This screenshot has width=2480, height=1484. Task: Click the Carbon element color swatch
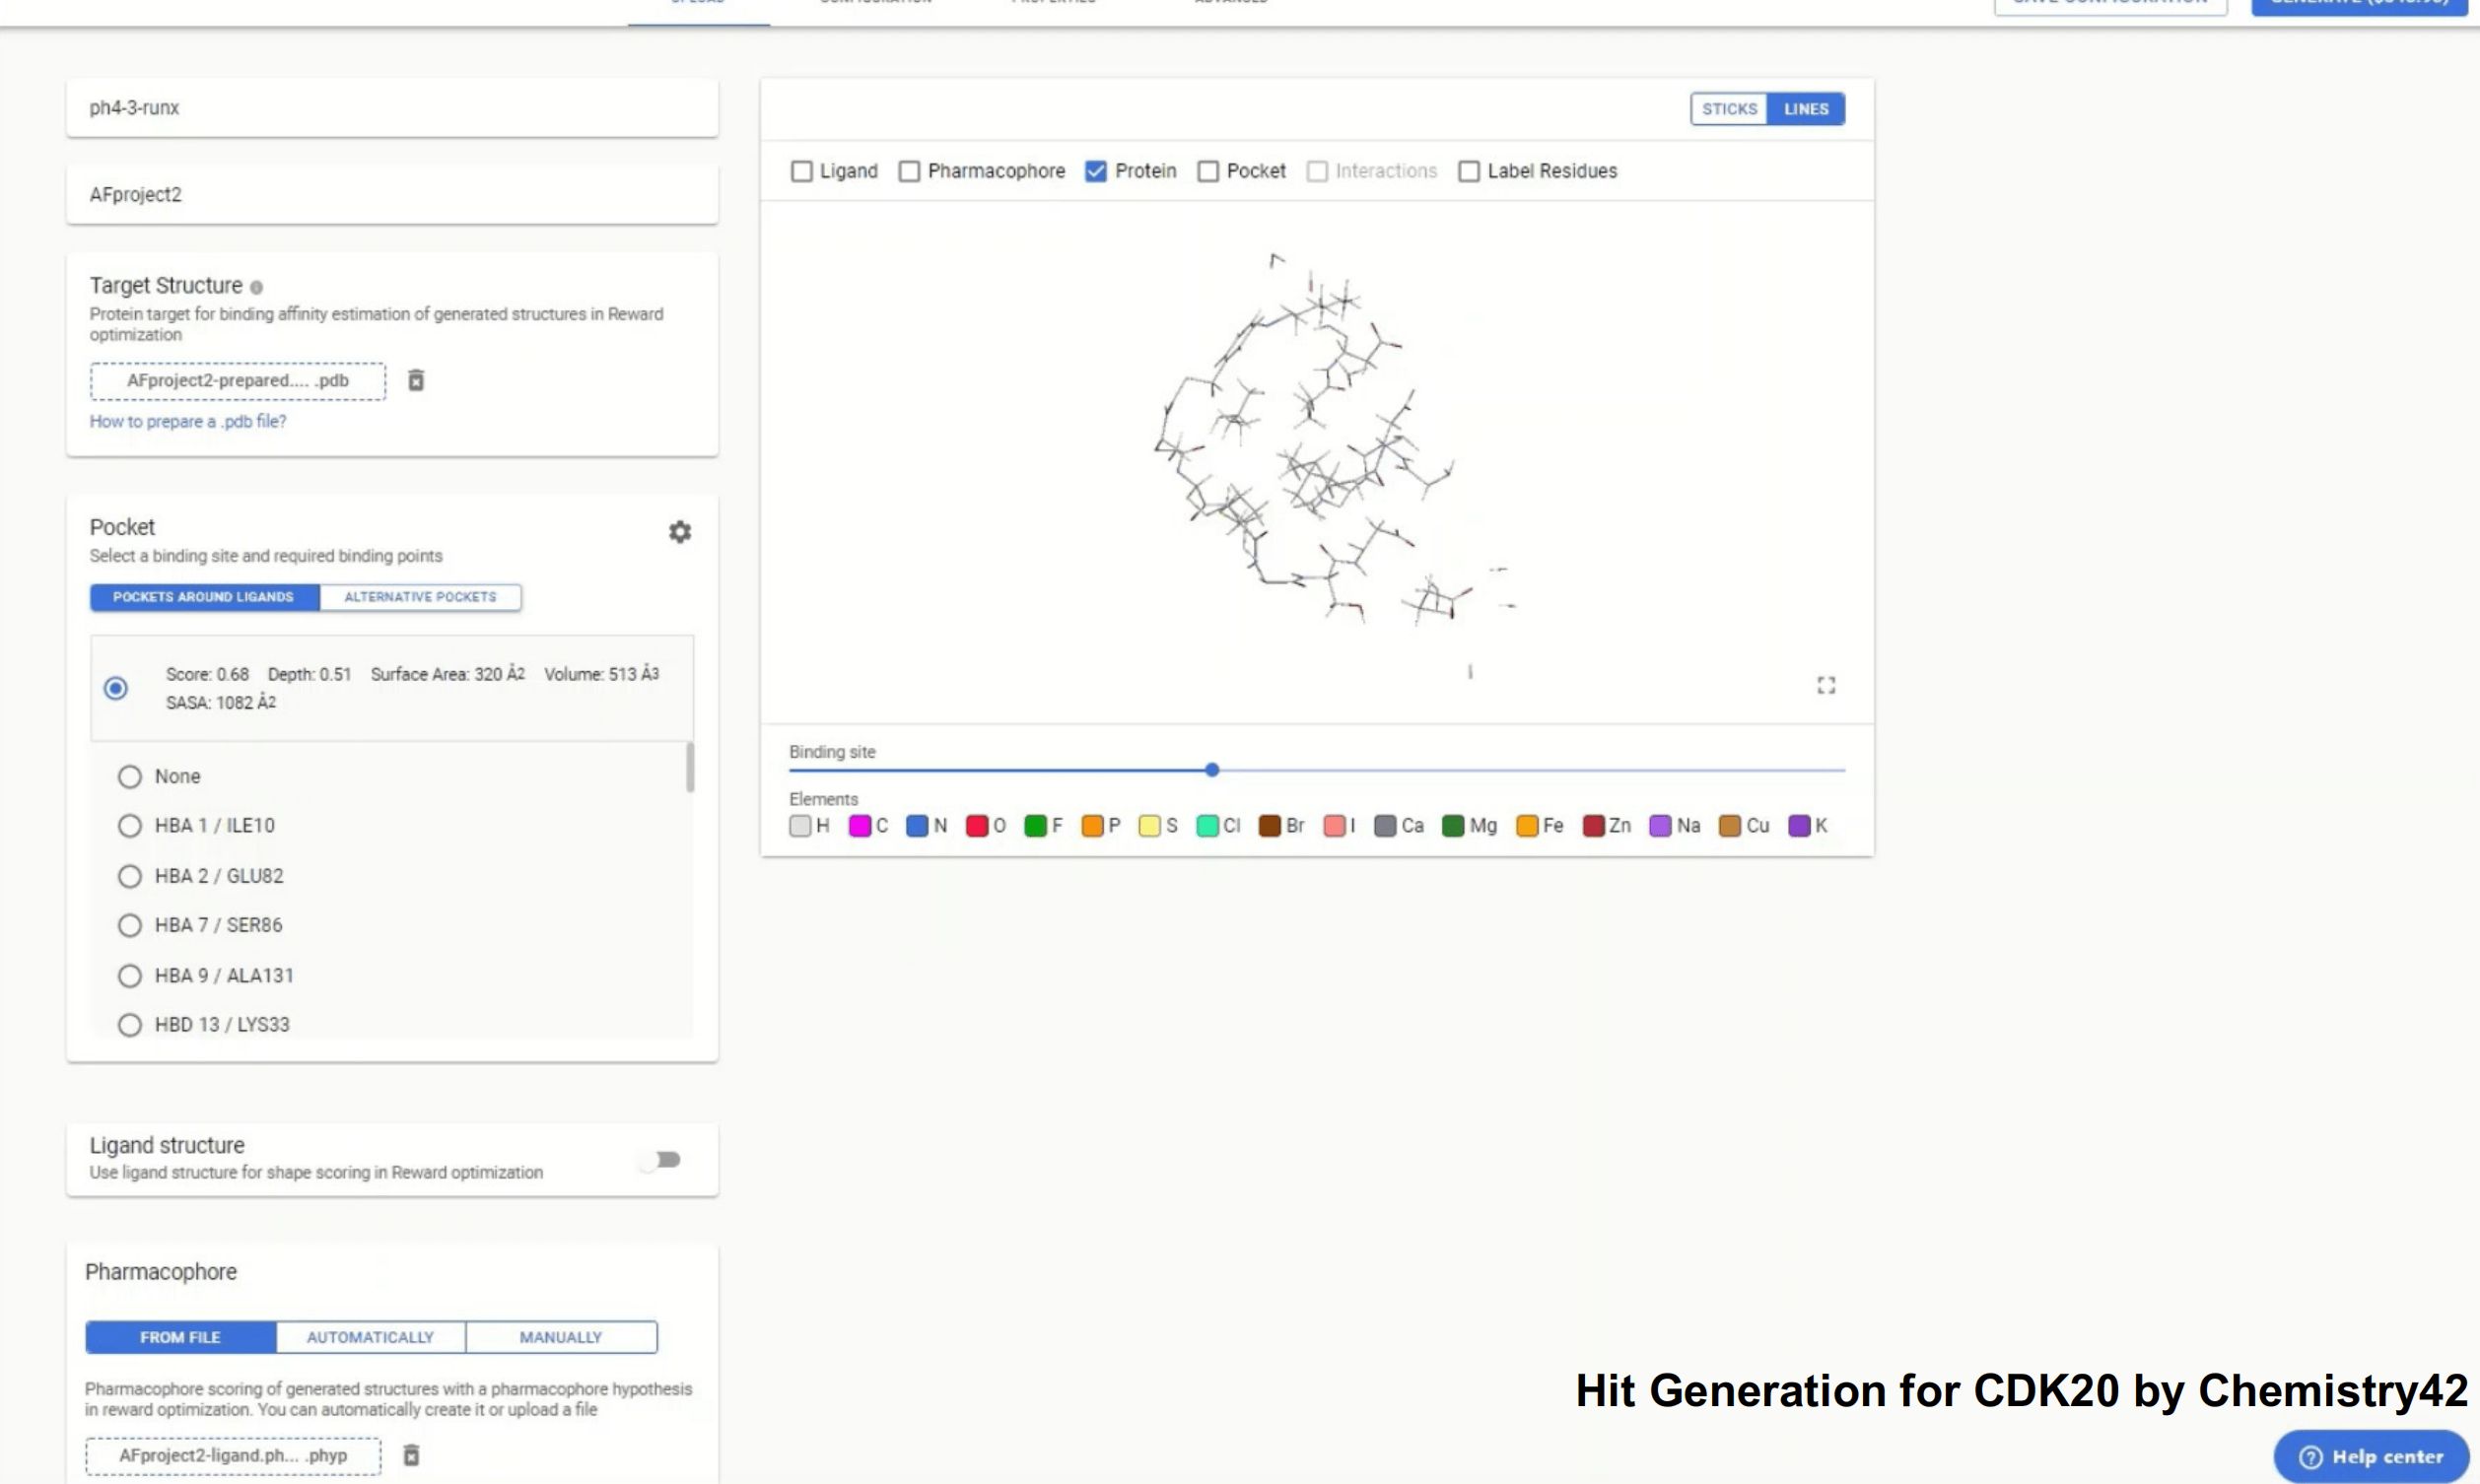tap(859, 825)
